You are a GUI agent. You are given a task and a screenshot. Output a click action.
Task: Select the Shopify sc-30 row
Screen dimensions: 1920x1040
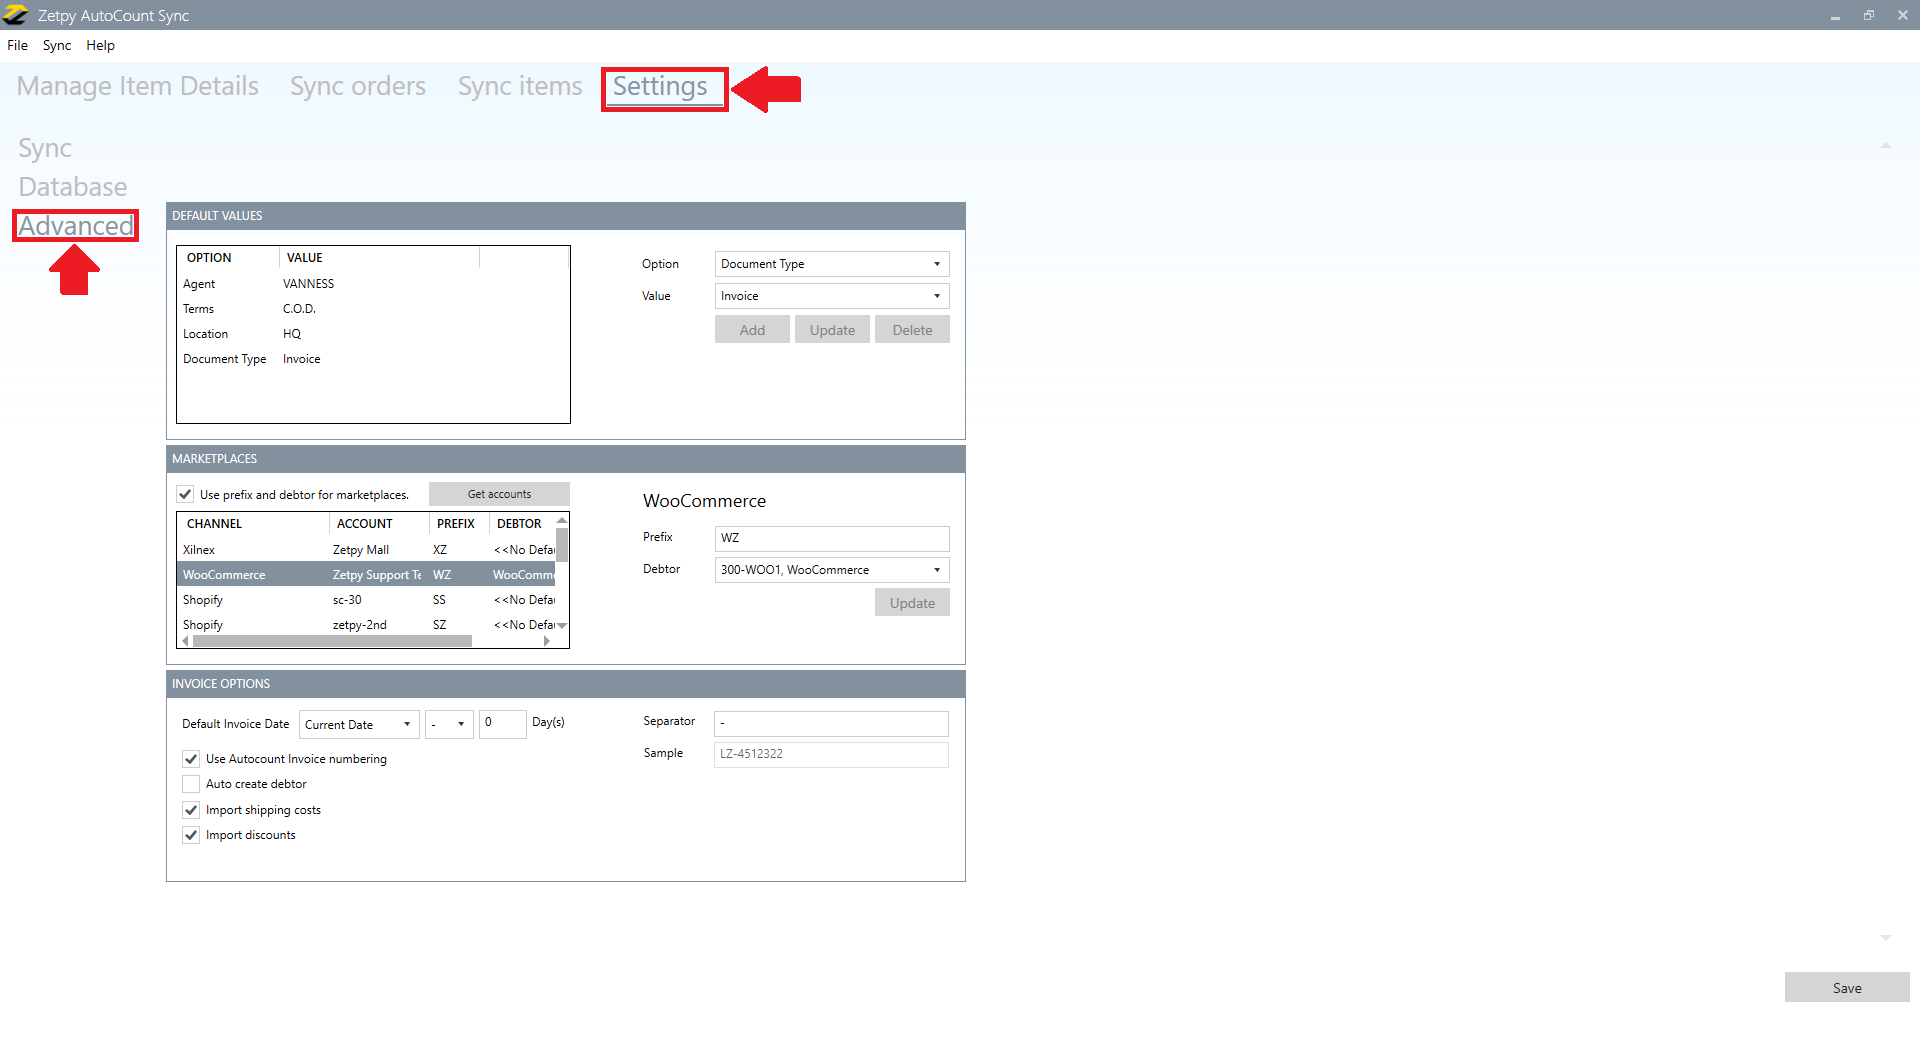[366, 600]
